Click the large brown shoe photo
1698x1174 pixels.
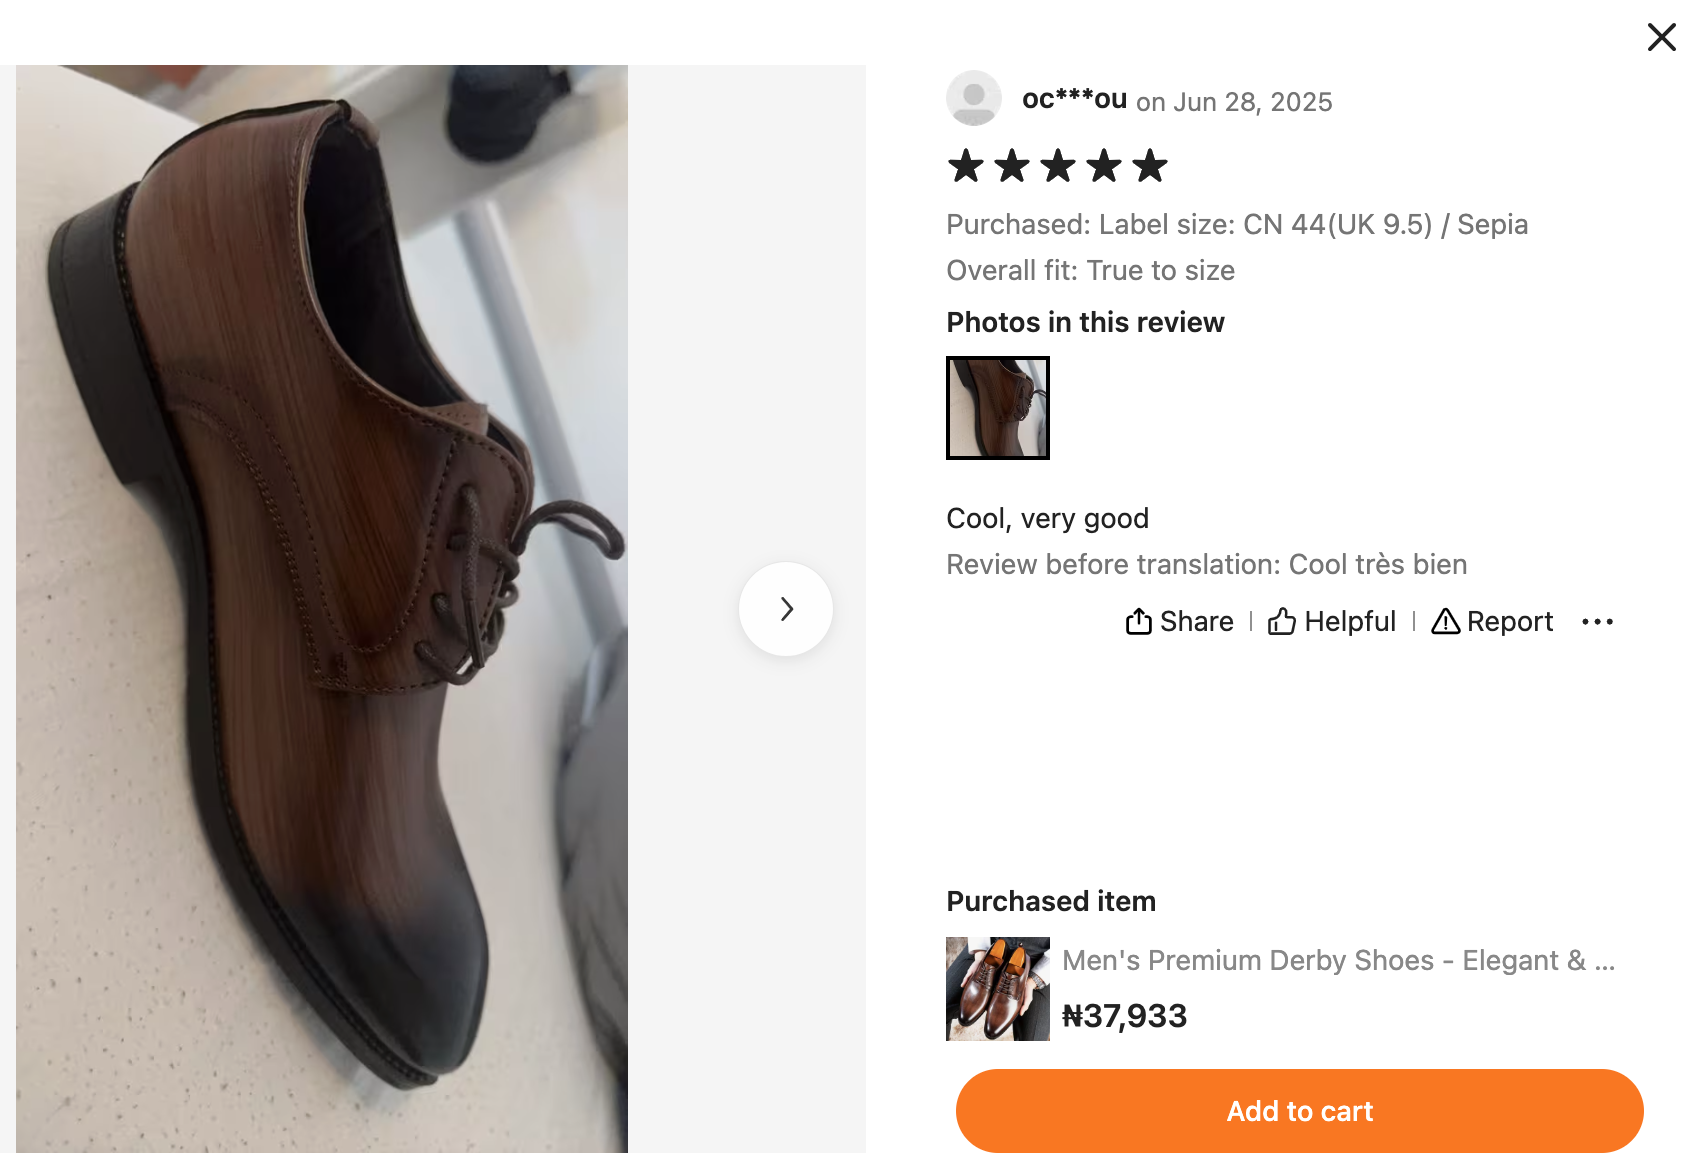click(x=322, y=608)
